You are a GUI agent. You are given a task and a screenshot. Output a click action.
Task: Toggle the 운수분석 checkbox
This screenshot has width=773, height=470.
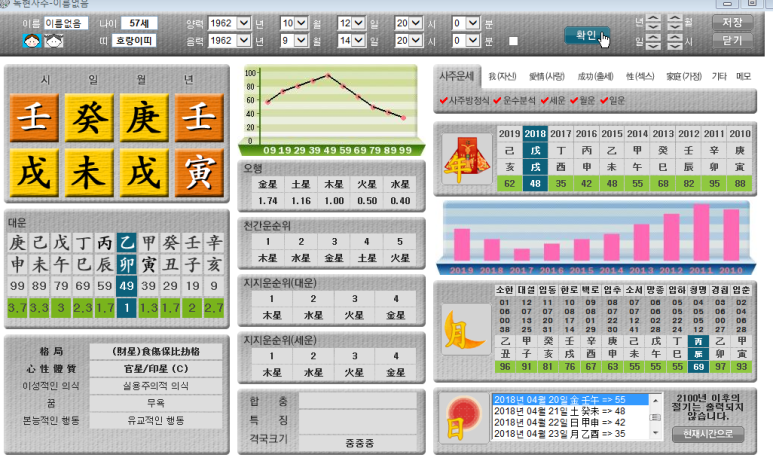pyautogui.click(x=497, y=101)
